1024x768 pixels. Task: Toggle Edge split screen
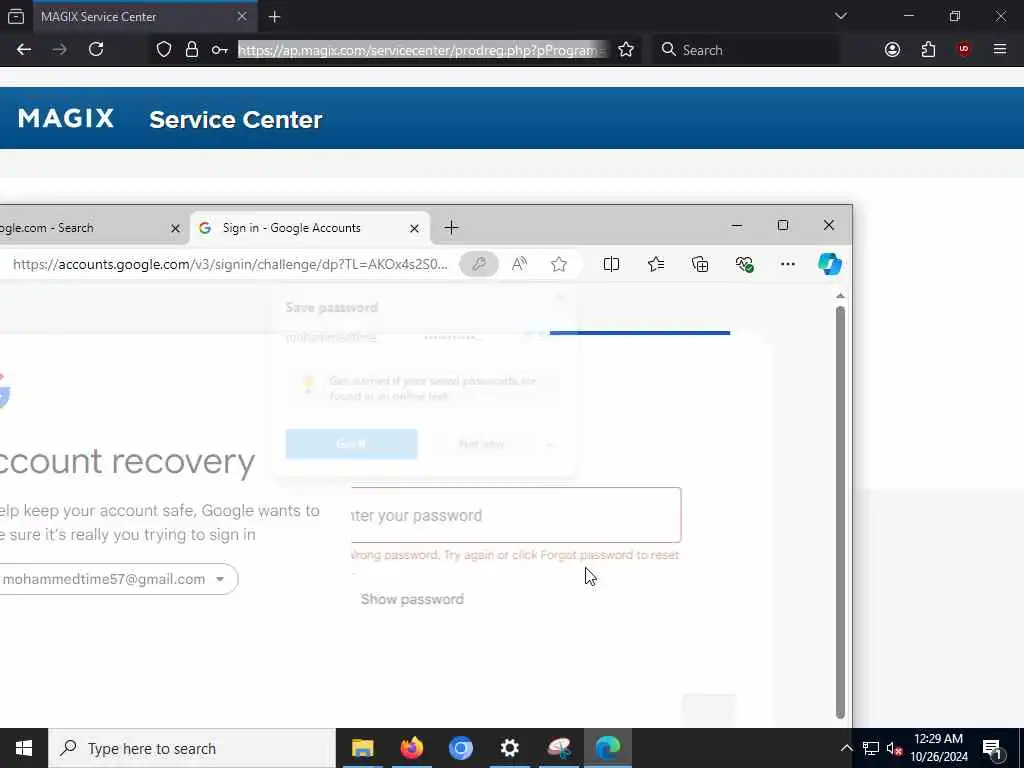(611, 264)
